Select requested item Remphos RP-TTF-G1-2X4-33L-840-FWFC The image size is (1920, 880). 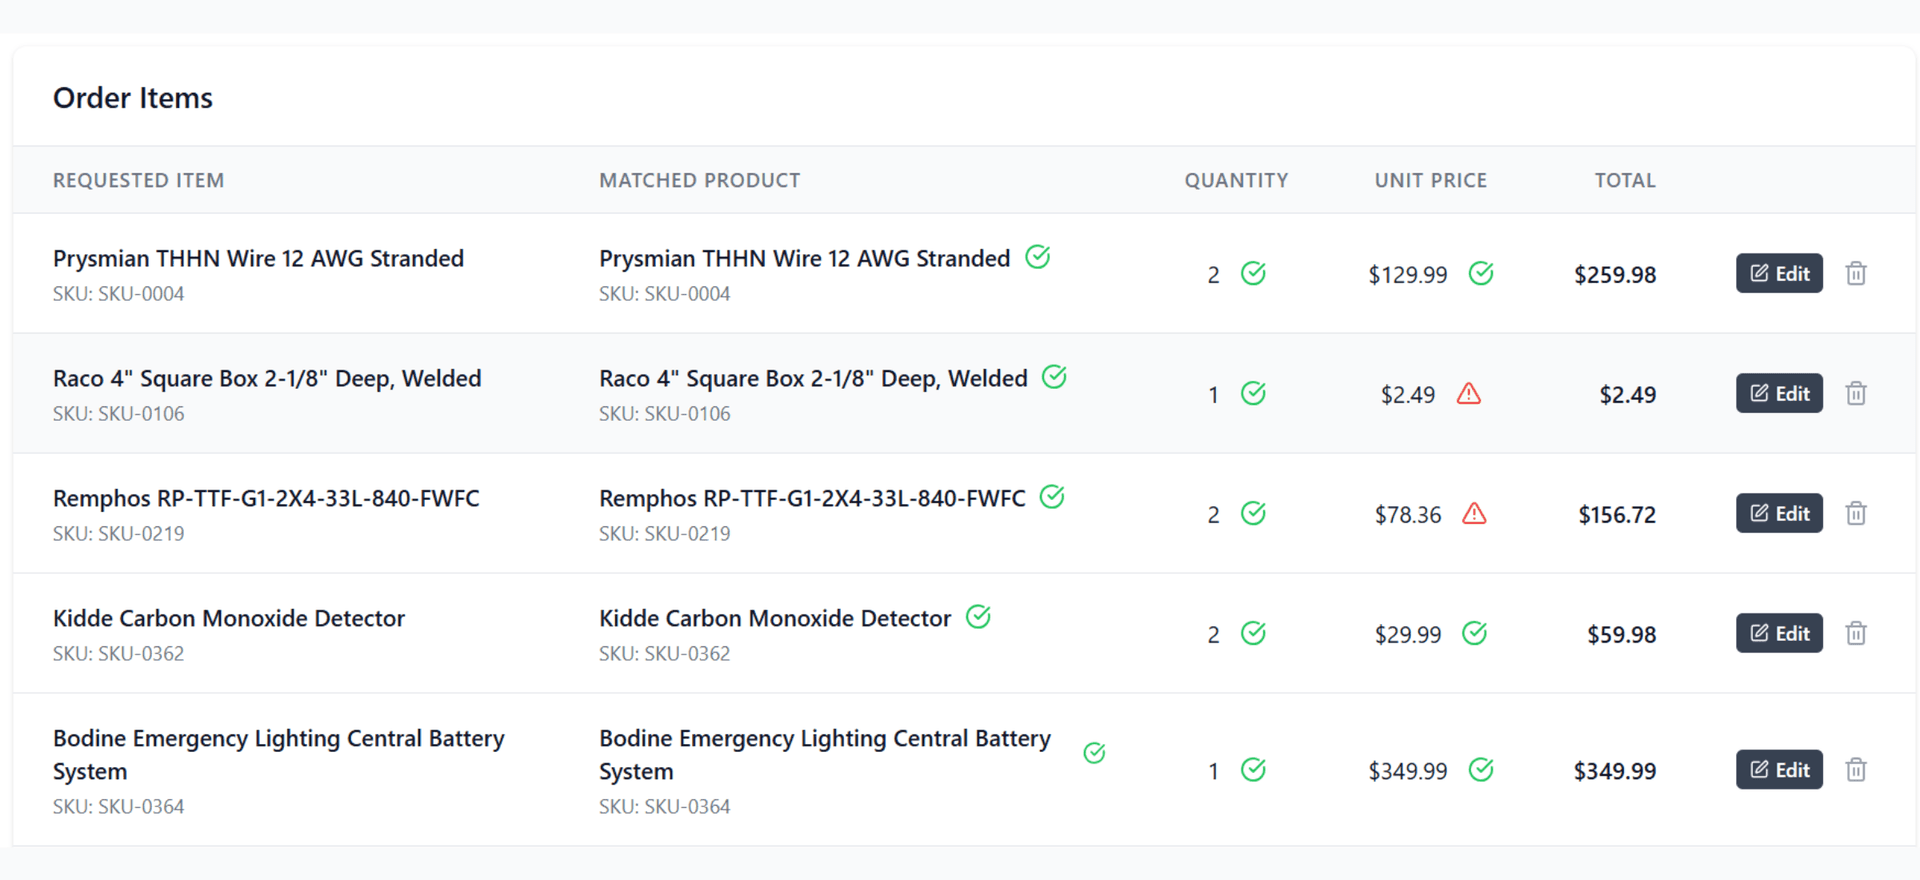[266, 498]
